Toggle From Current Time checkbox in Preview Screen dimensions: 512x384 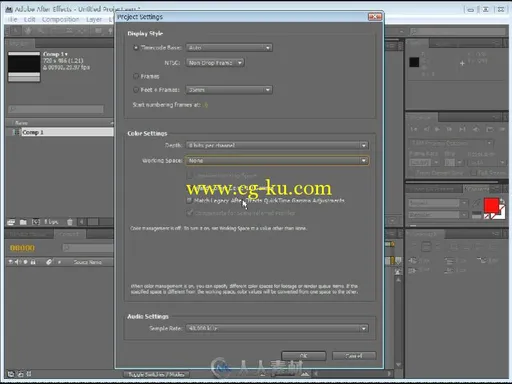412,173
